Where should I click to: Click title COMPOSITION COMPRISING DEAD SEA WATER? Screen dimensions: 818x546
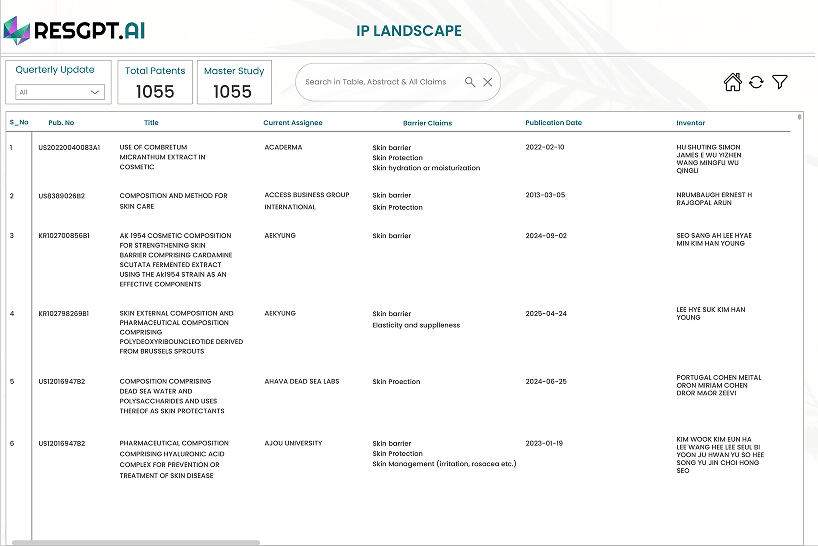[x=172, y=396]
